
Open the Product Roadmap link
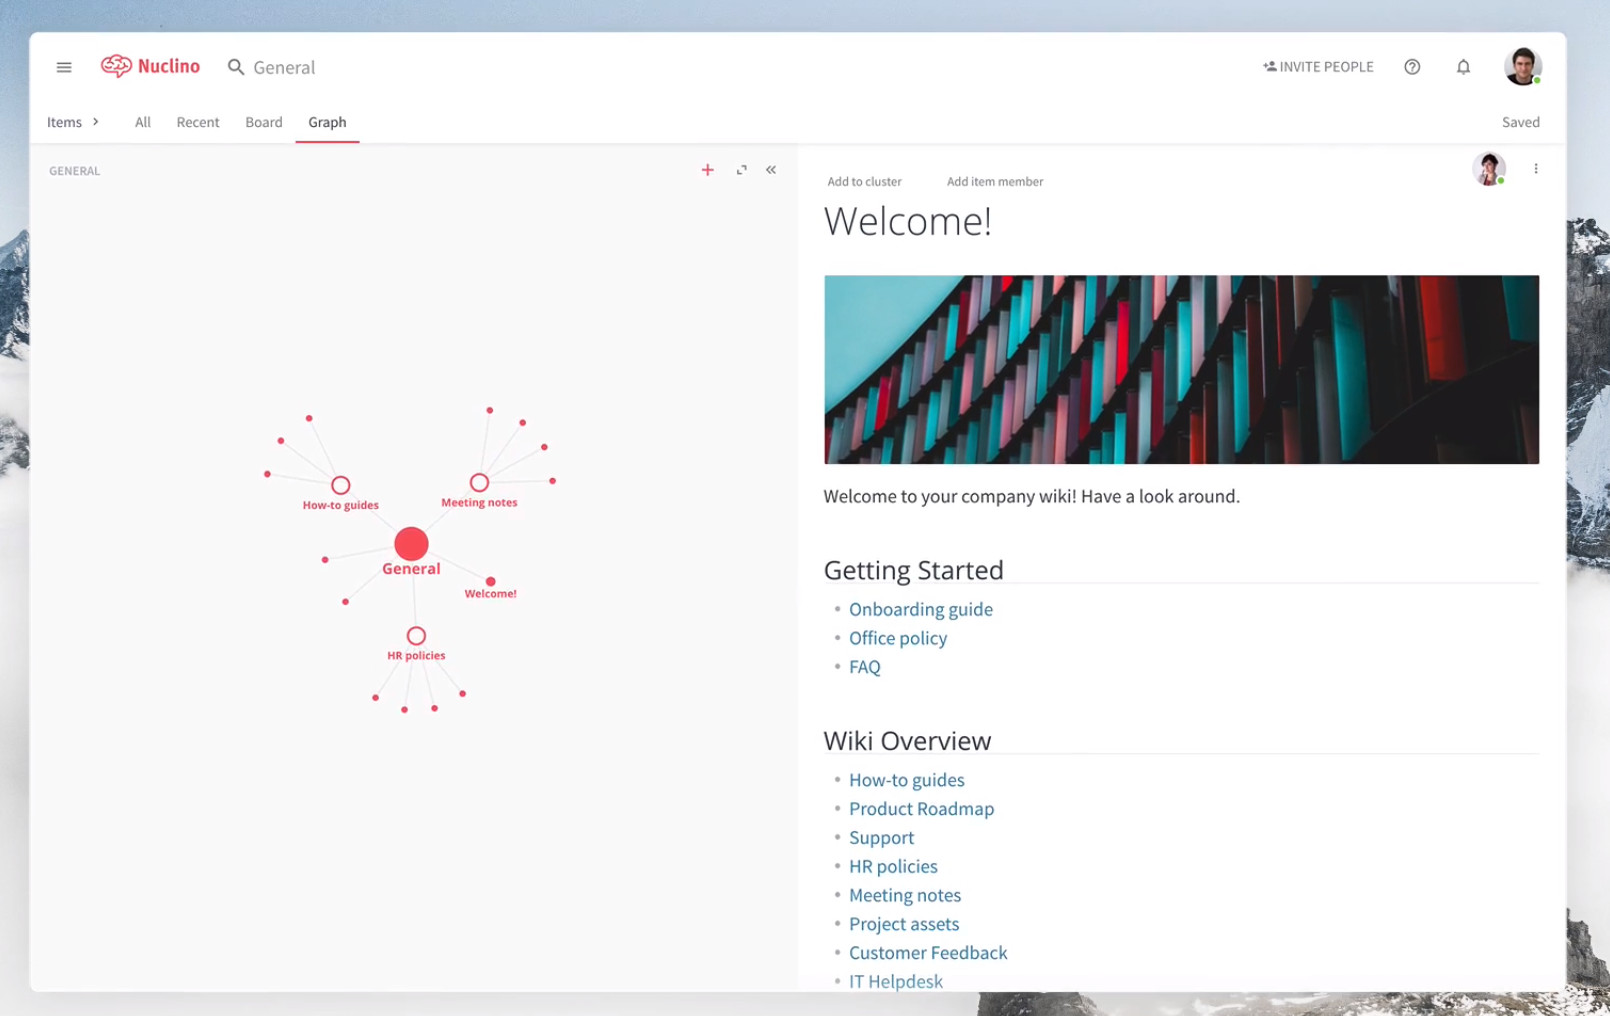point(922,809)
